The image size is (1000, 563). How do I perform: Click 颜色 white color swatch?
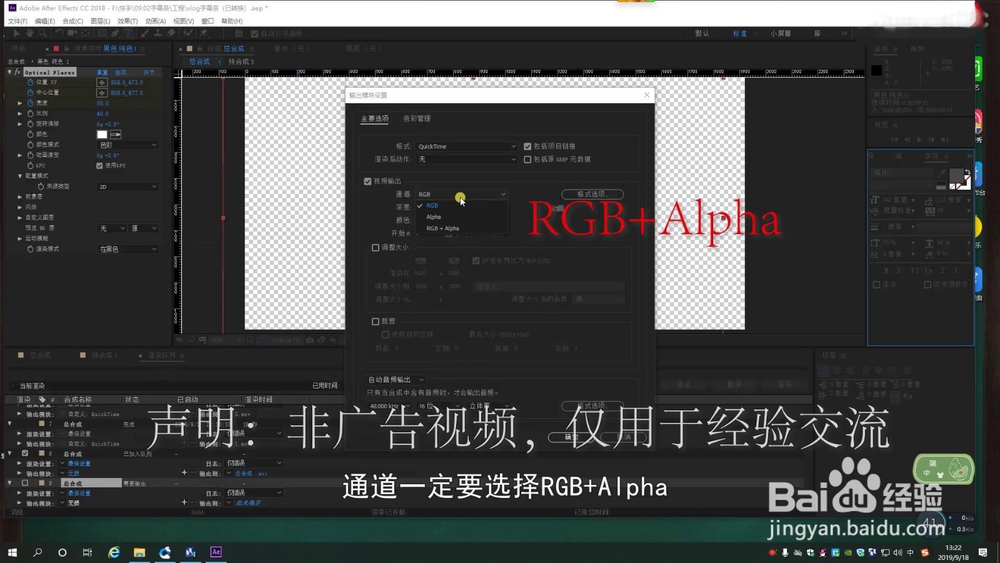pos(102,135)
